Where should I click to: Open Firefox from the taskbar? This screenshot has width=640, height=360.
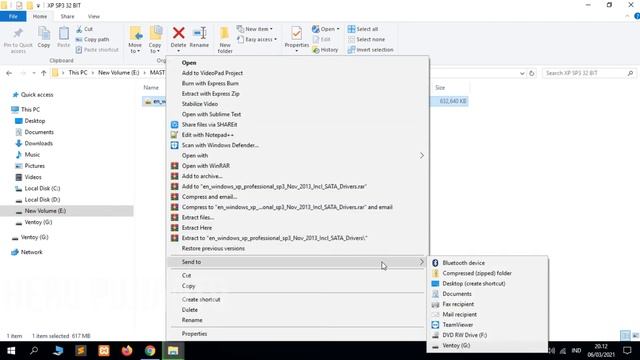pos(127,351)
